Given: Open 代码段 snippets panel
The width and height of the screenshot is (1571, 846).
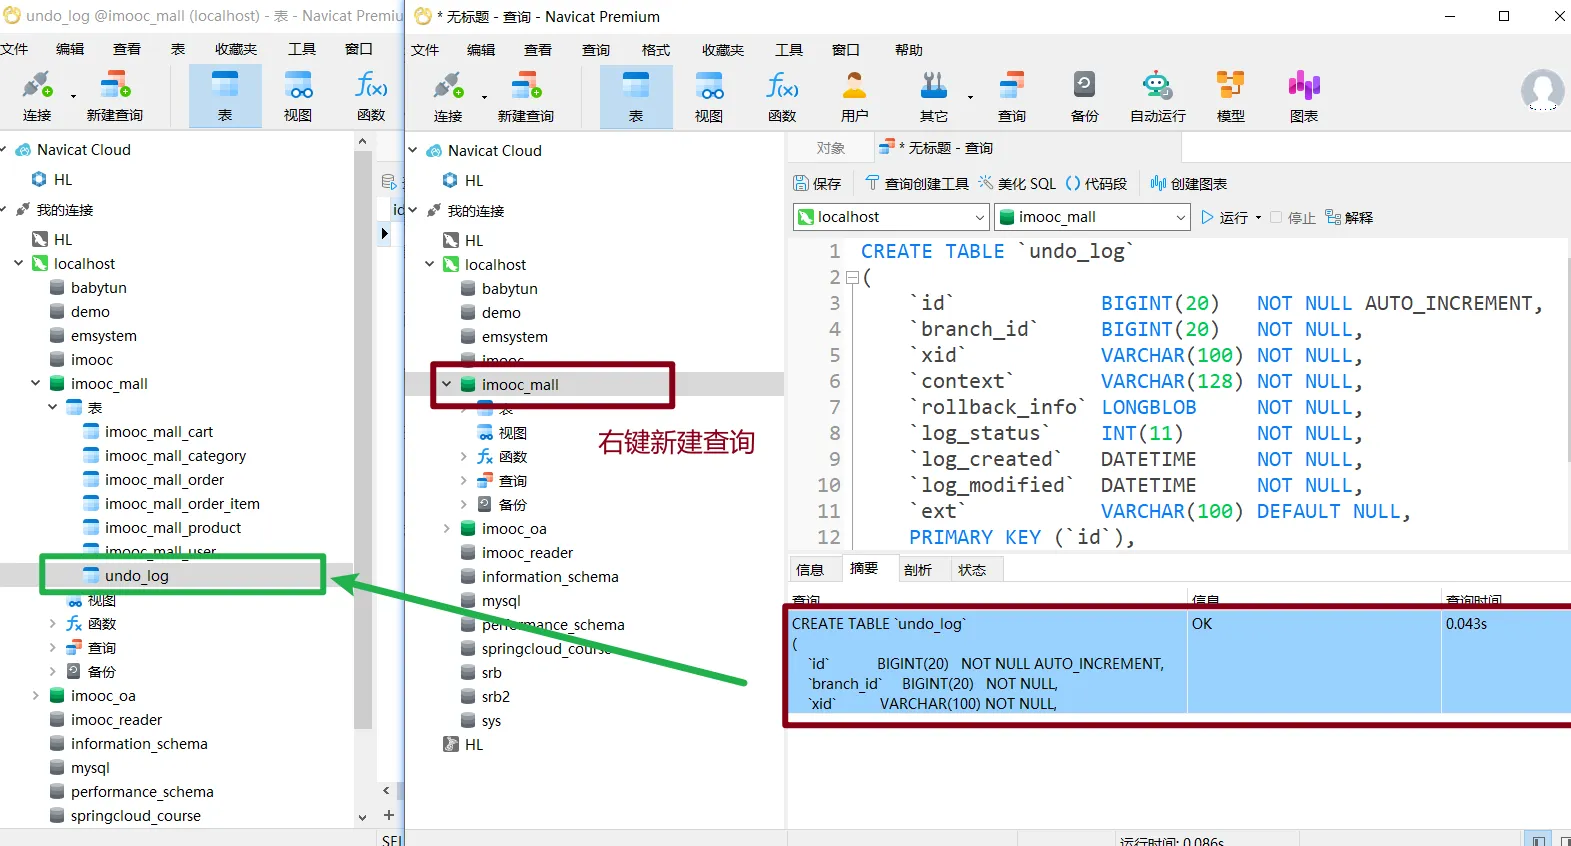Looking at the screenshot, I should click(1096, 184).
